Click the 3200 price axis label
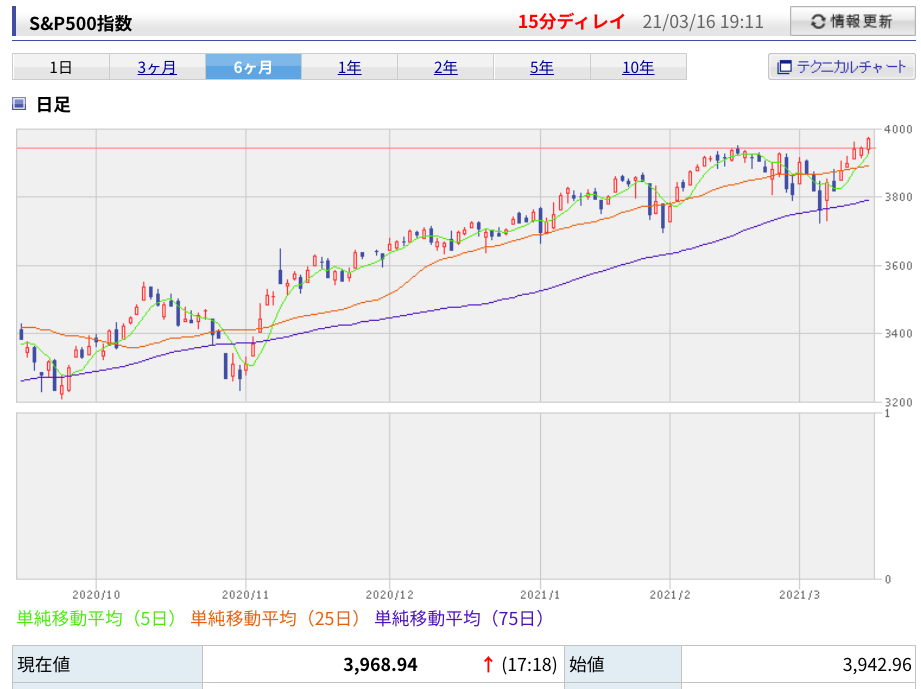 tap(898, 402)
